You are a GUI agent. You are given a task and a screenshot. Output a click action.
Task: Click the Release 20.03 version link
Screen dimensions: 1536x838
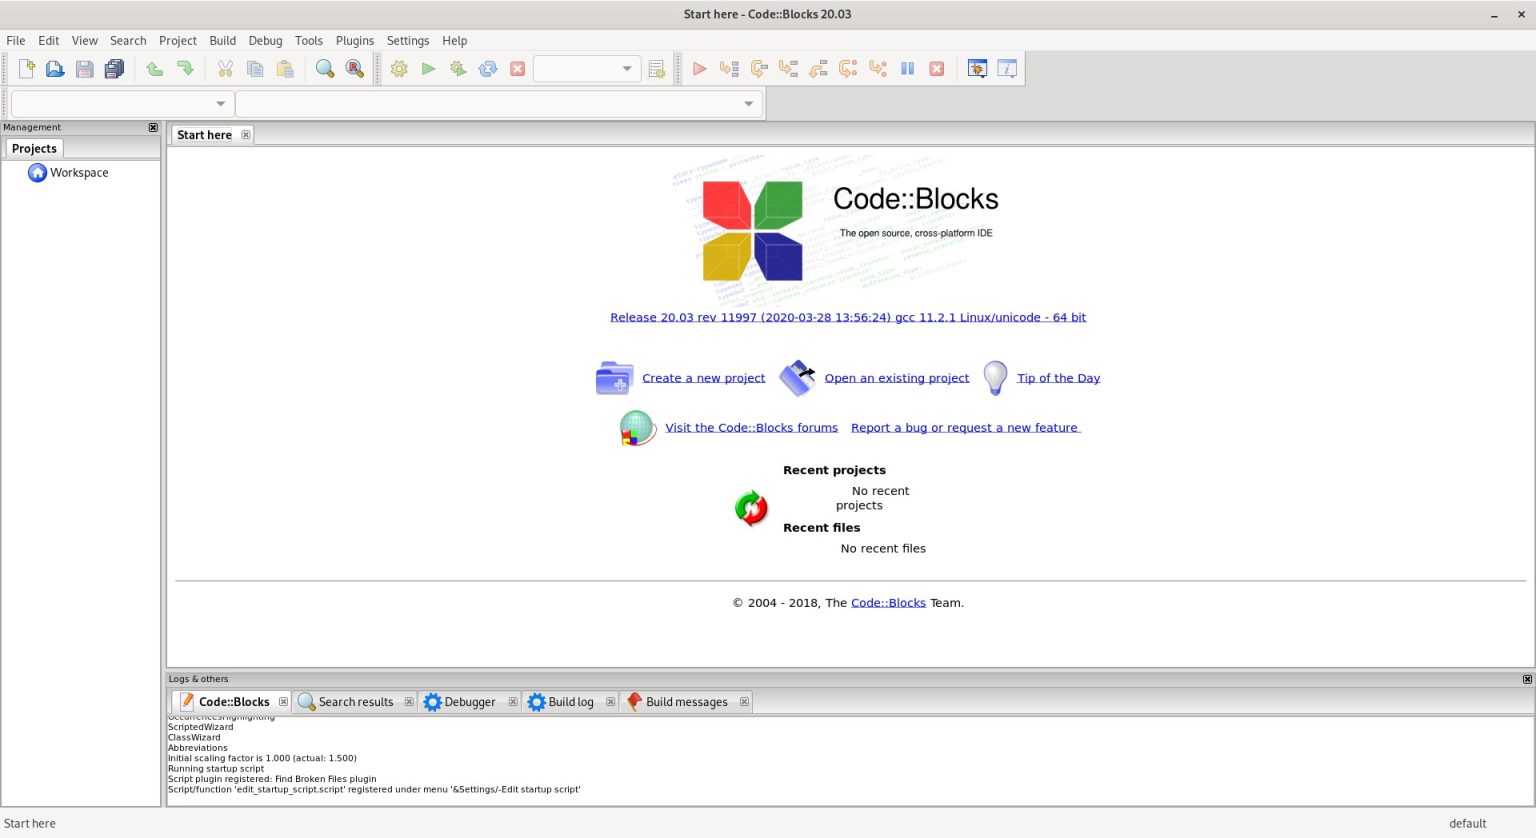(x=848, y=317)
